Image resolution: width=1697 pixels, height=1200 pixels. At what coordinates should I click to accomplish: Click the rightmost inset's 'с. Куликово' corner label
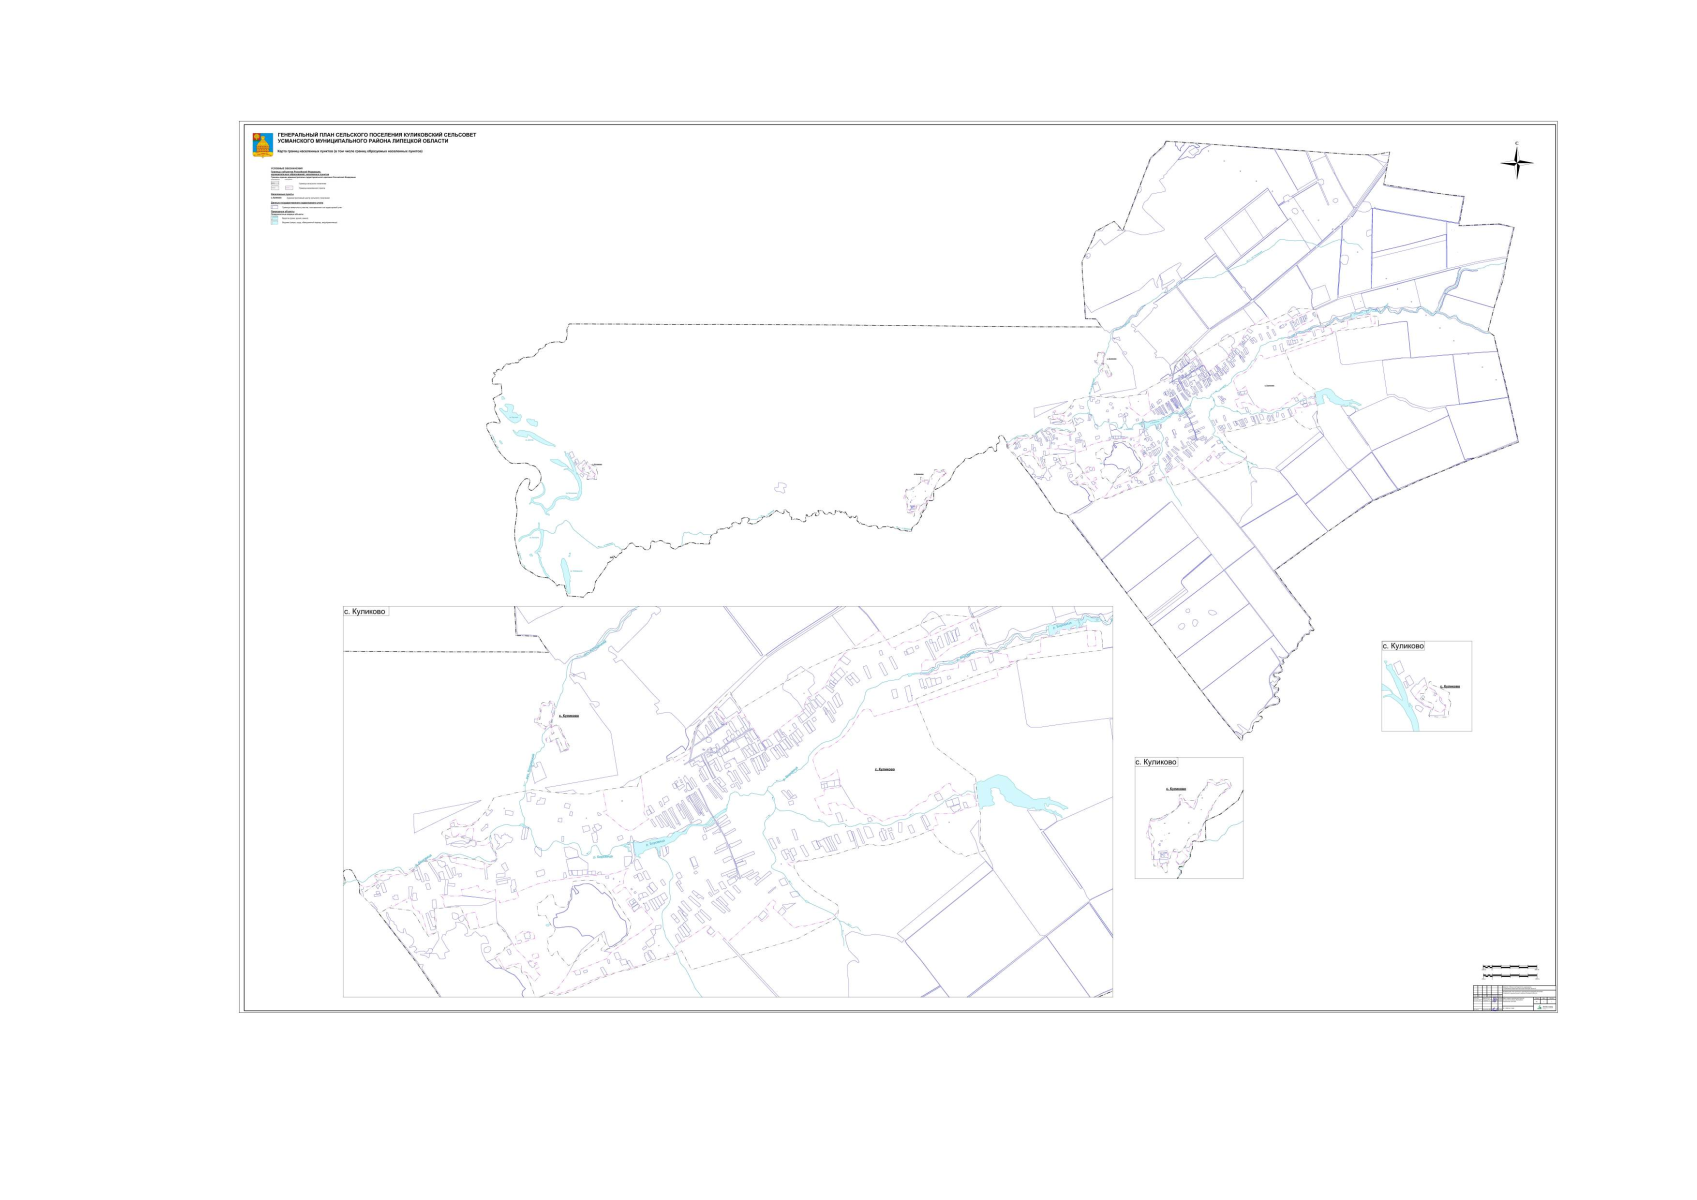point(1403,646)
